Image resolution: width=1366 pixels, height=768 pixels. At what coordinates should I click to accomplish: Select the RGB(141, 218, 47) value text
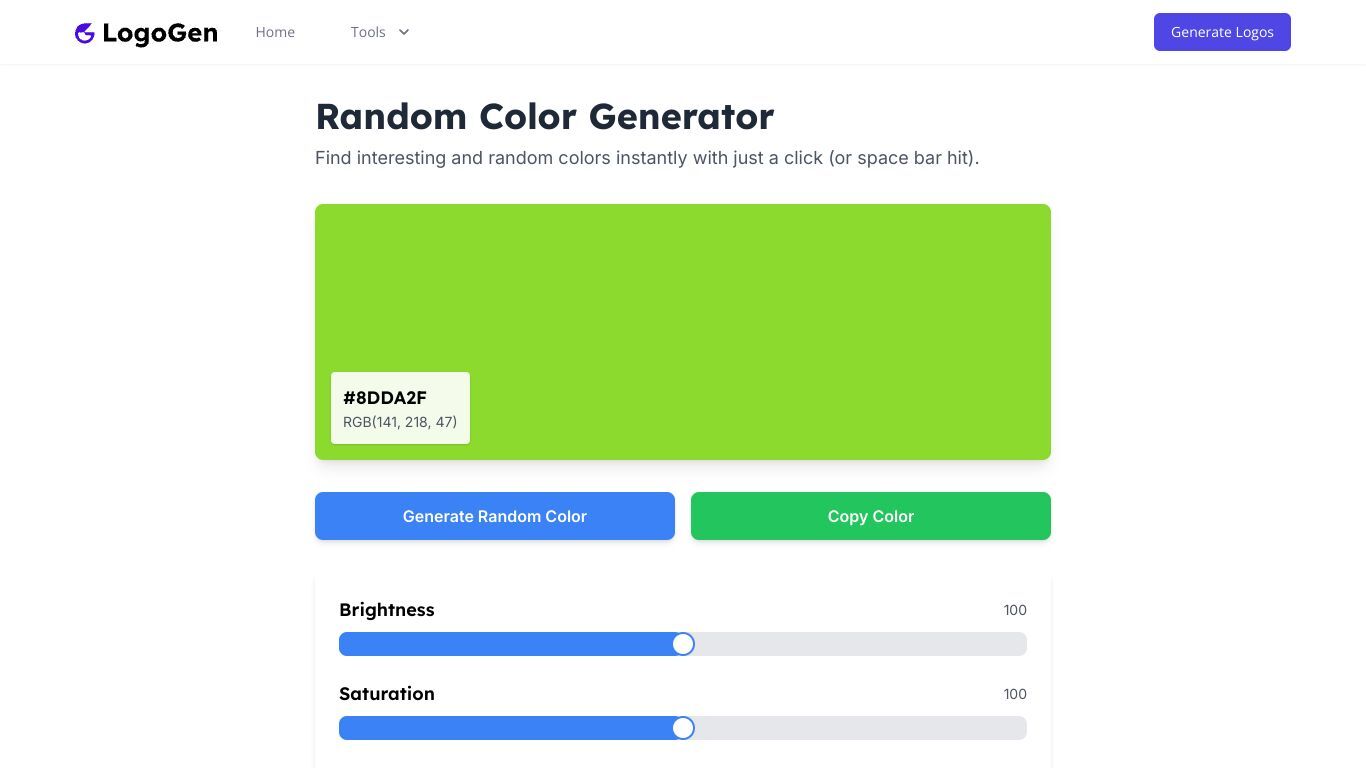point(400,422)
